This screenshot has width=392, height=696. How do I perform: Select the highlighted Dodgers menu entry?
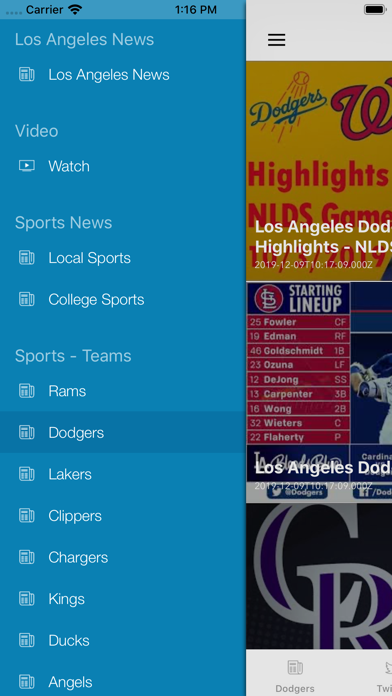[123, 433]
